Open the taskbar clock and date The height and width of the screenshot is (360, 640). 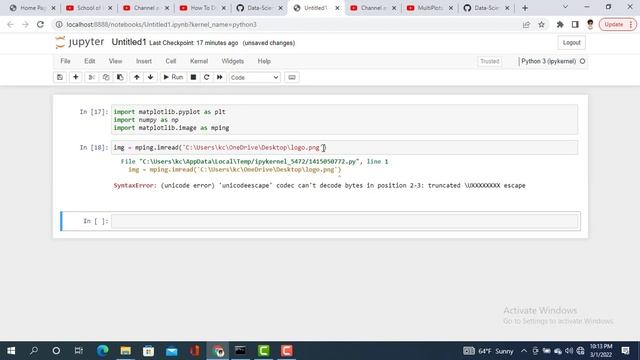pyautogui.click(x=601, y=351)
